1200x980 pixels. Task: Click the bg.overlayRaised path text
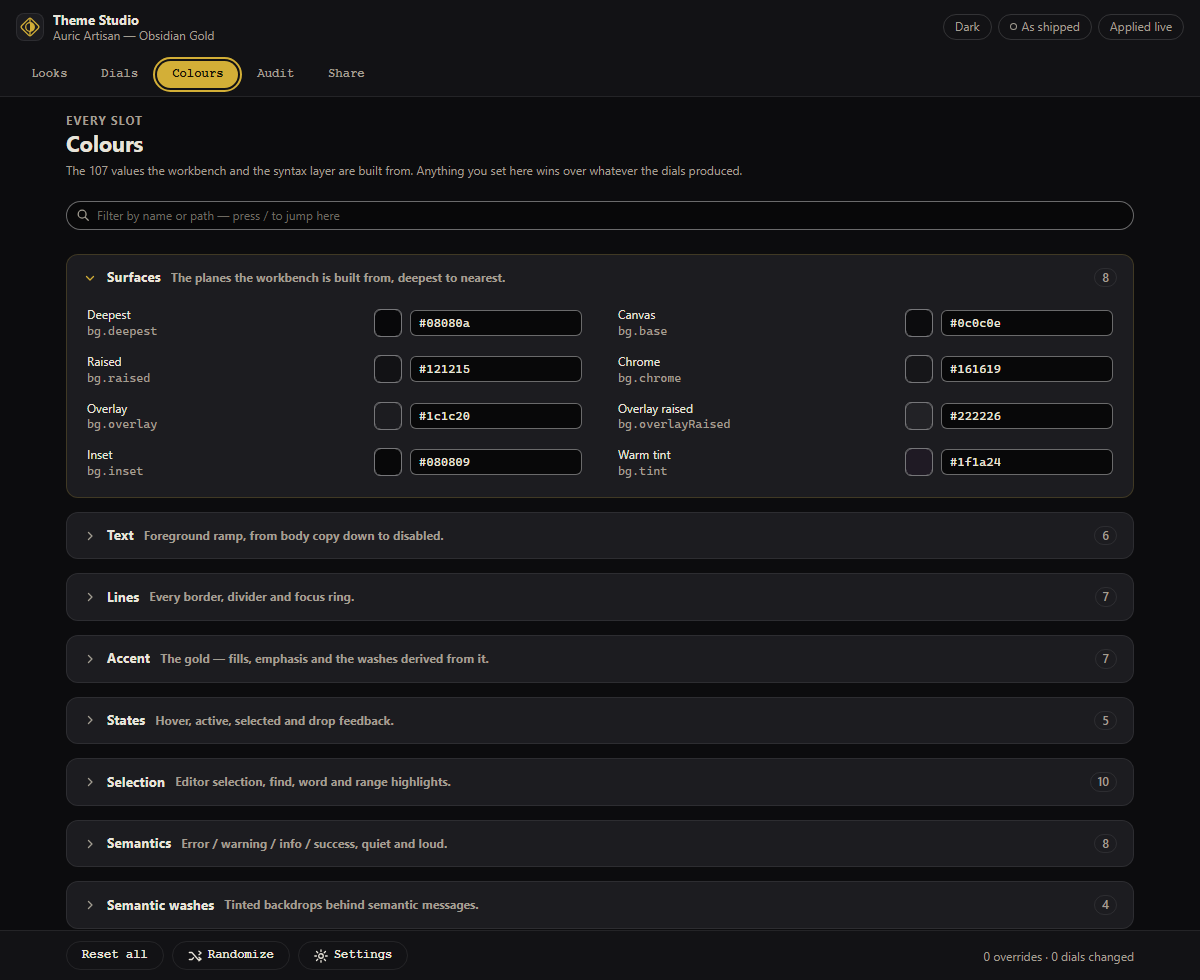(674, 424)
